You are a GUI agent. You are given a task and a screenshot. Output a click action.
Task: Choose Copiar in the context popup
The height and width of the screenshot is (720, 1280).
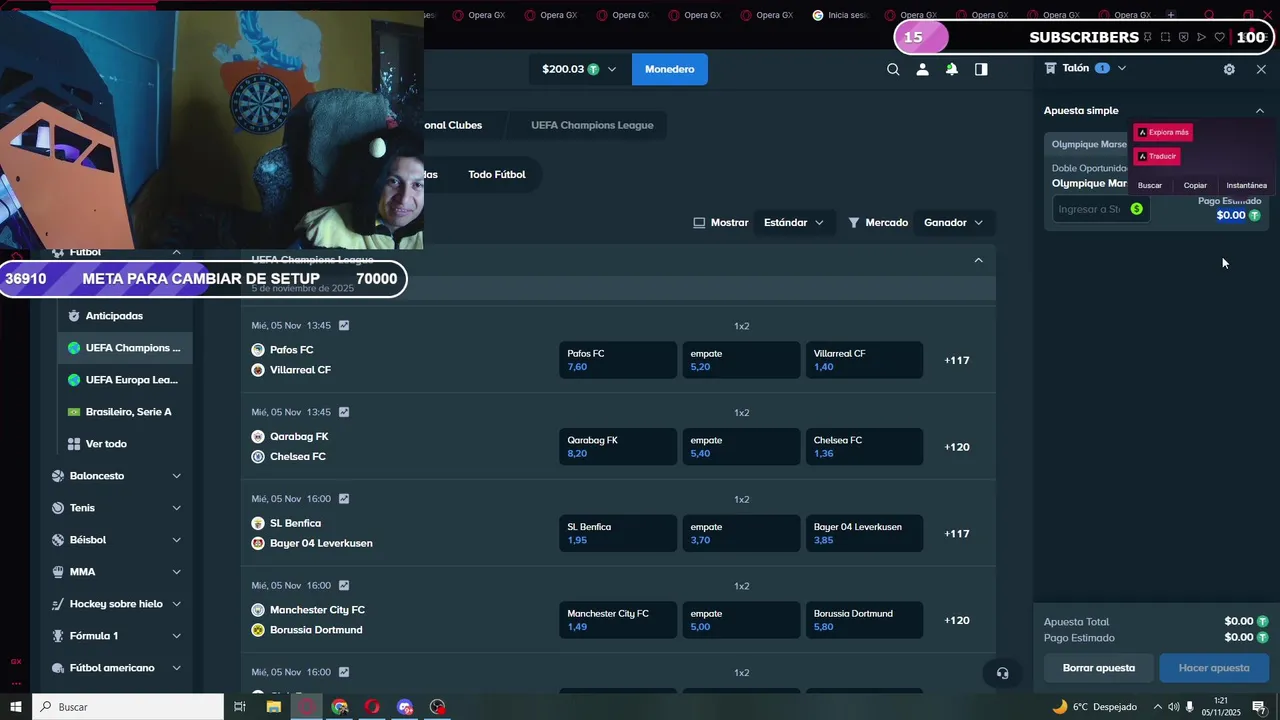[x=1195, y=185]
